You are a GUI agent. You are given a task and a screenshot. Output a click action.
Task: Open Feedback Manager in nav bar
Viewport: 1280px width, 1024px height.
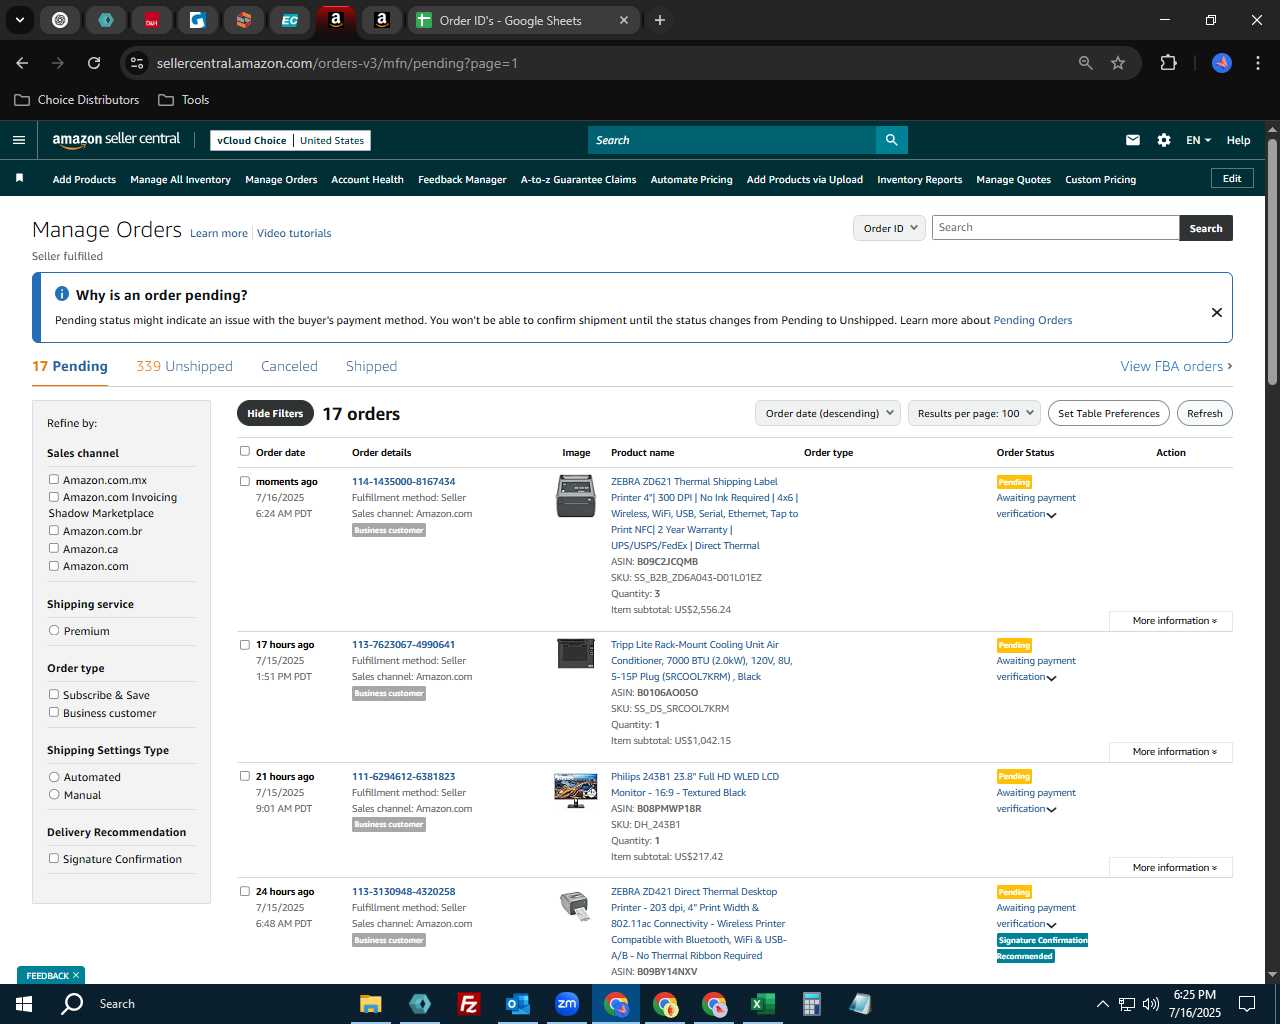(x=462, y=179)
